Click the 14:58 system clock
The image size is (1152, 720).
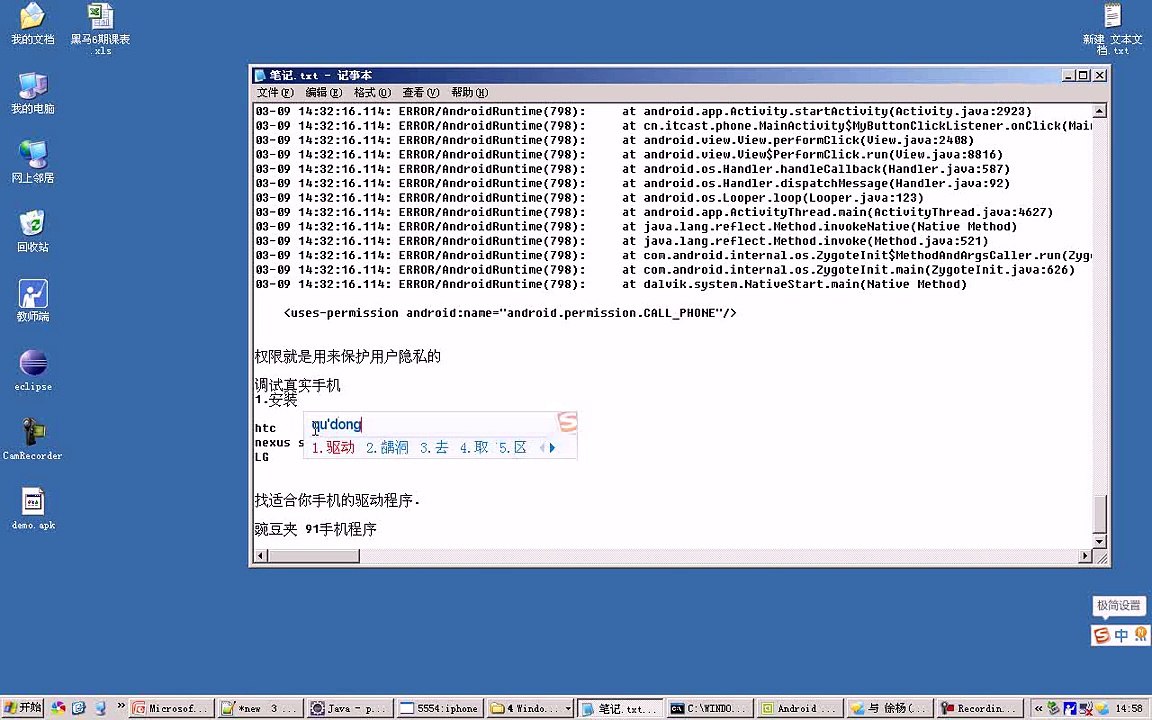[1129, 708]
